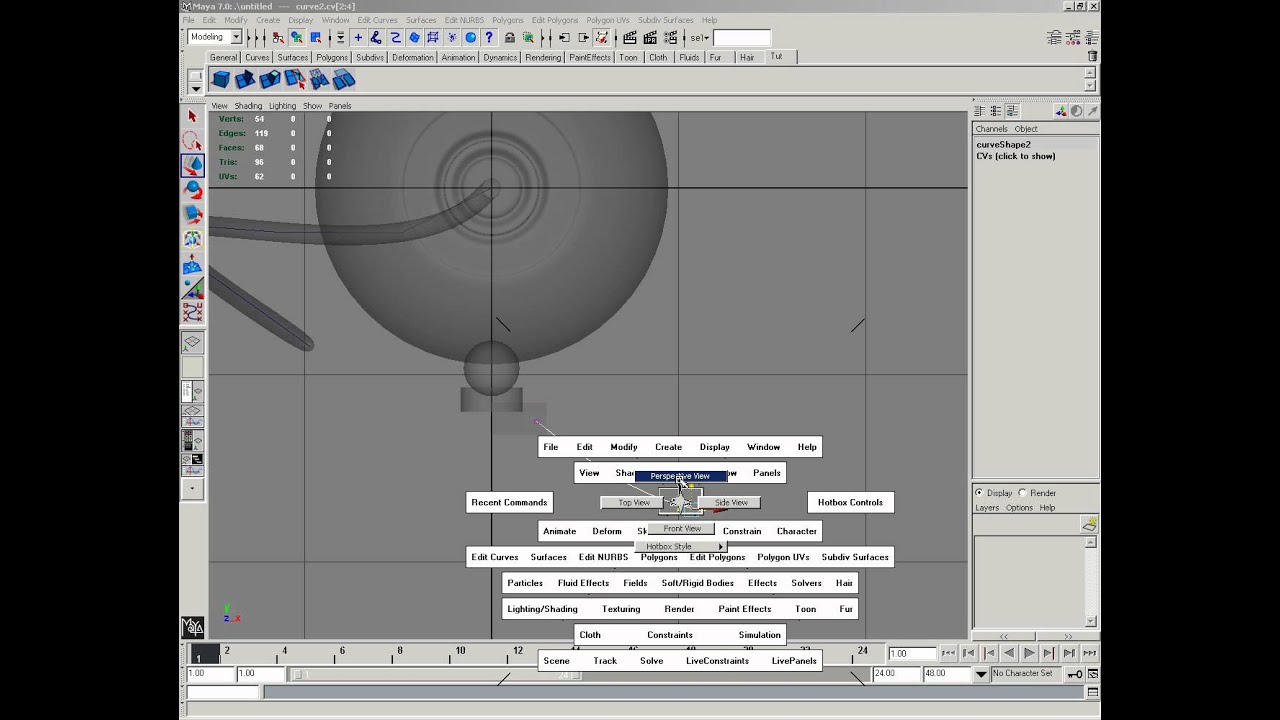Click the blue polygon cube shelf icon
Viewport: 1280px width, 720px height.
pos(221,79)
